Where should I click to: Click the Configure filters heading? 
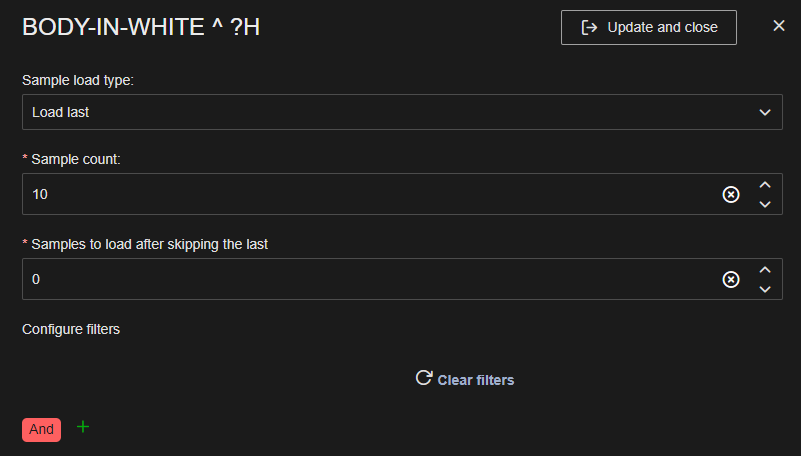[x=71, y=329]
